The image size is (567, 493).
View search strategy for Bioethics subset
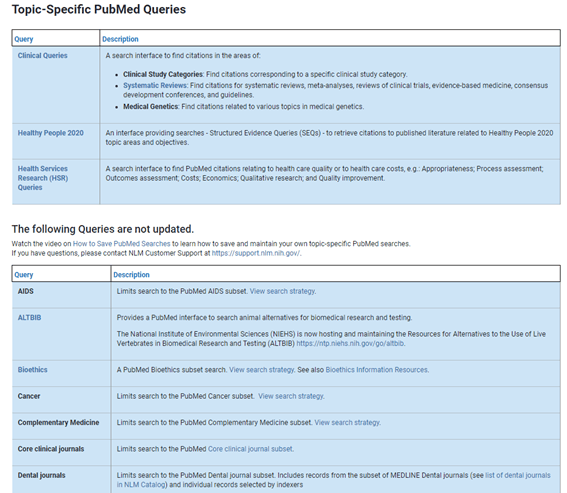[x=262, y=370]
